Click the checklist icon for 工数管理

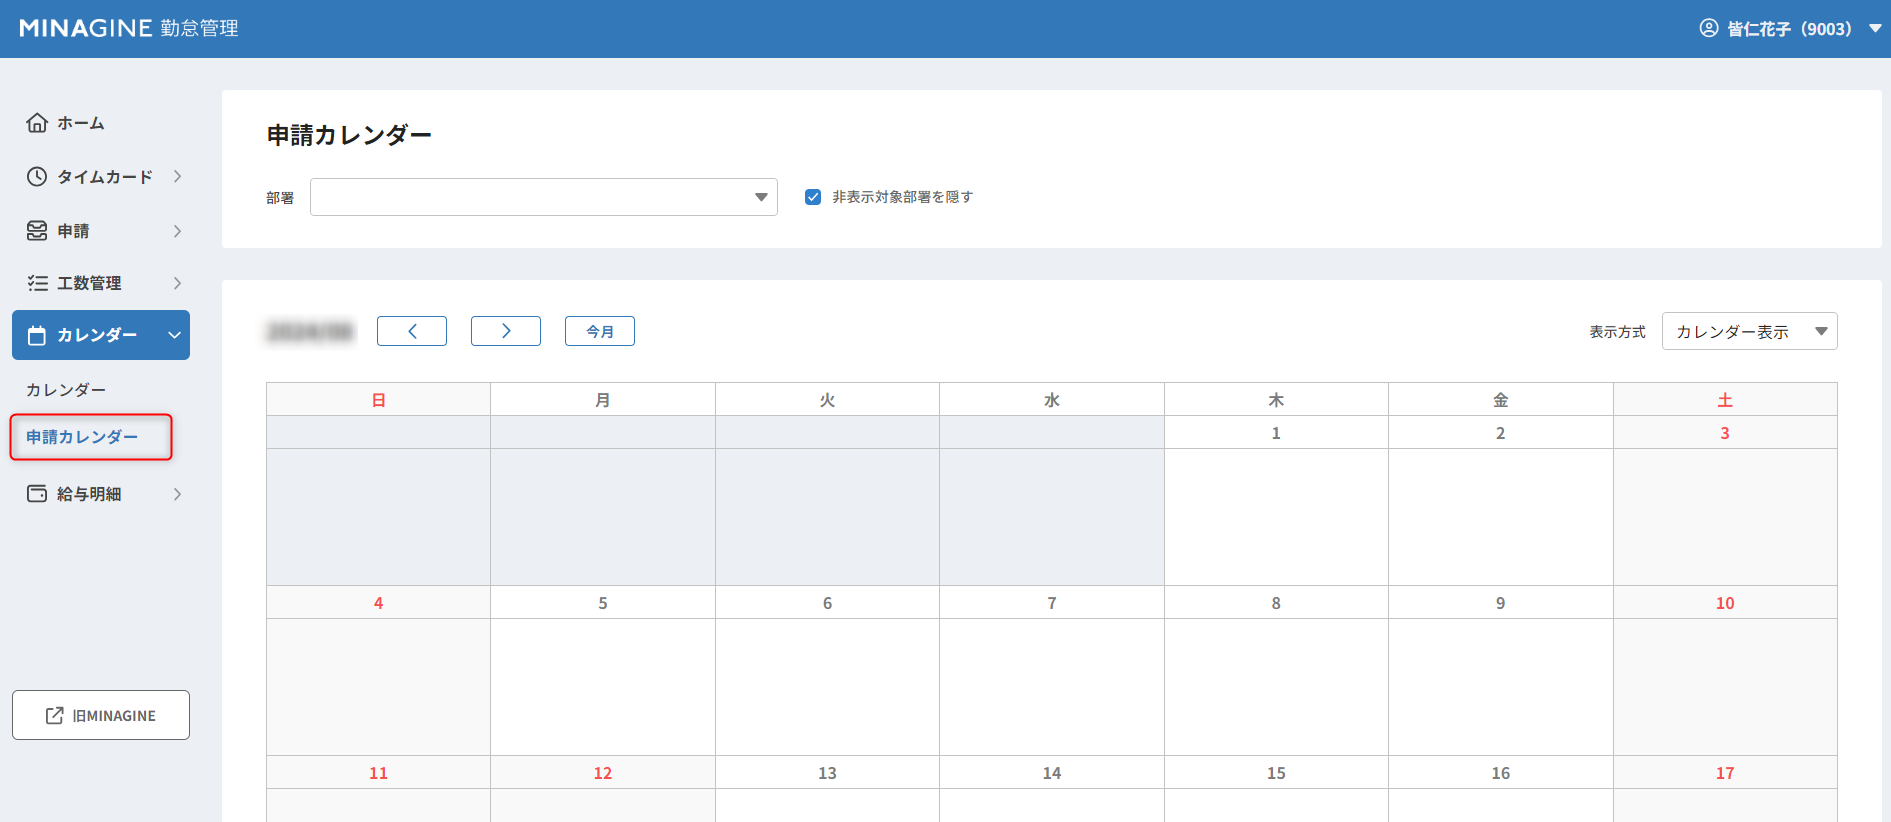tap(37, 283)
